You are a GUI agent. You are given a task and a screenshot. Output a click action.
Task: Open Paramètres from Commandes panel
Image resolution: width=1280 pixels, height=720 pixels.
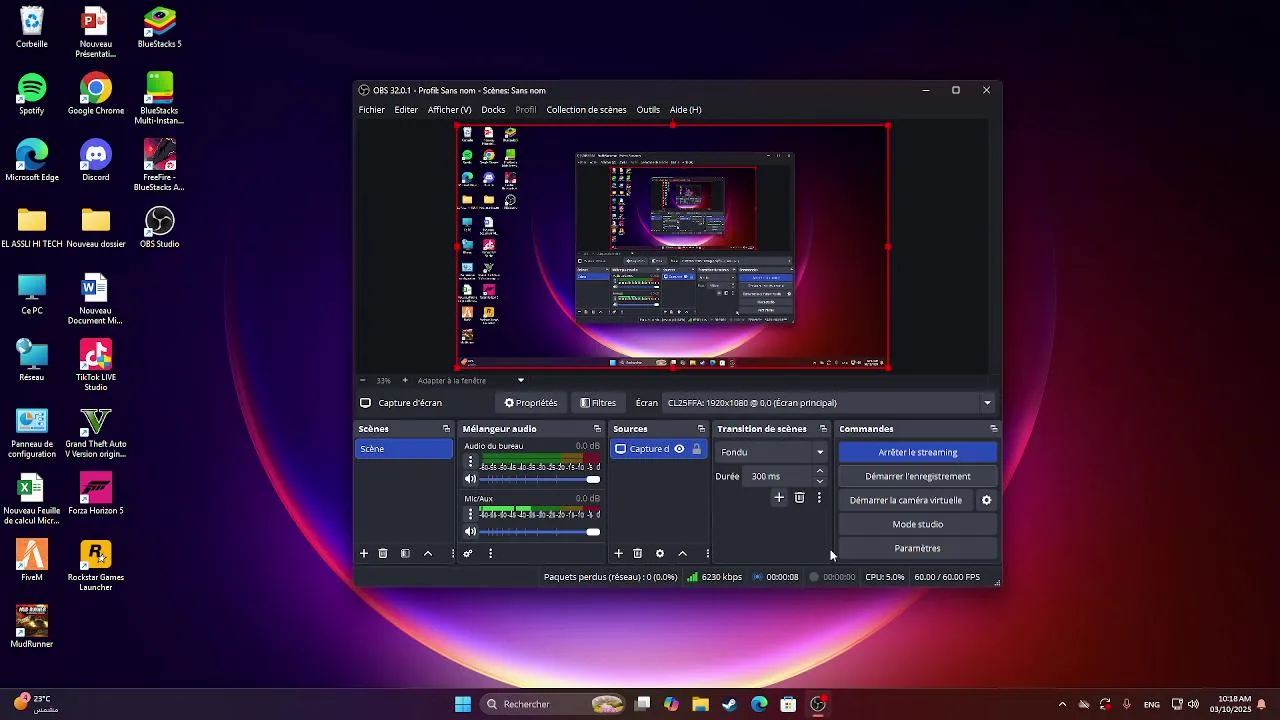point(917,548)
